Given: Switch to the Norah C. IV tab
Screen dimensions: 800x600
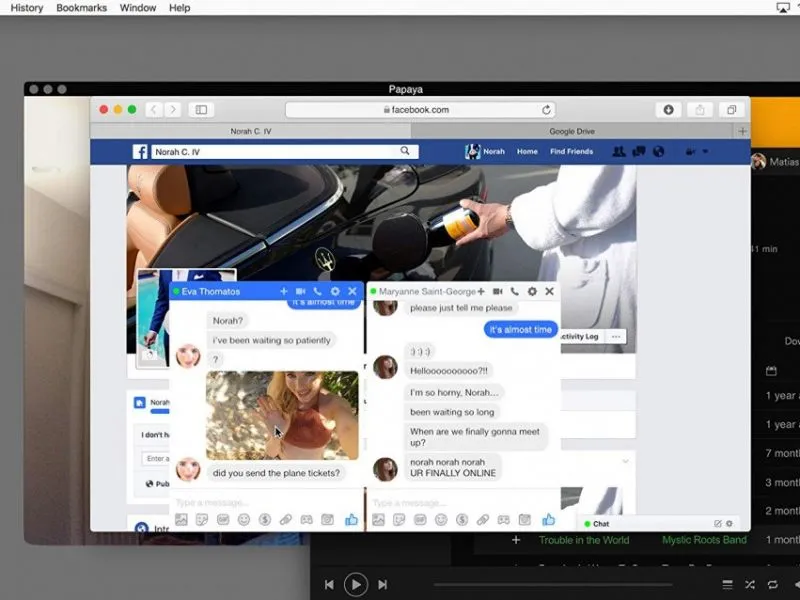Looking at the screenshot, I should pyautogui.click(x=251, y=131).
